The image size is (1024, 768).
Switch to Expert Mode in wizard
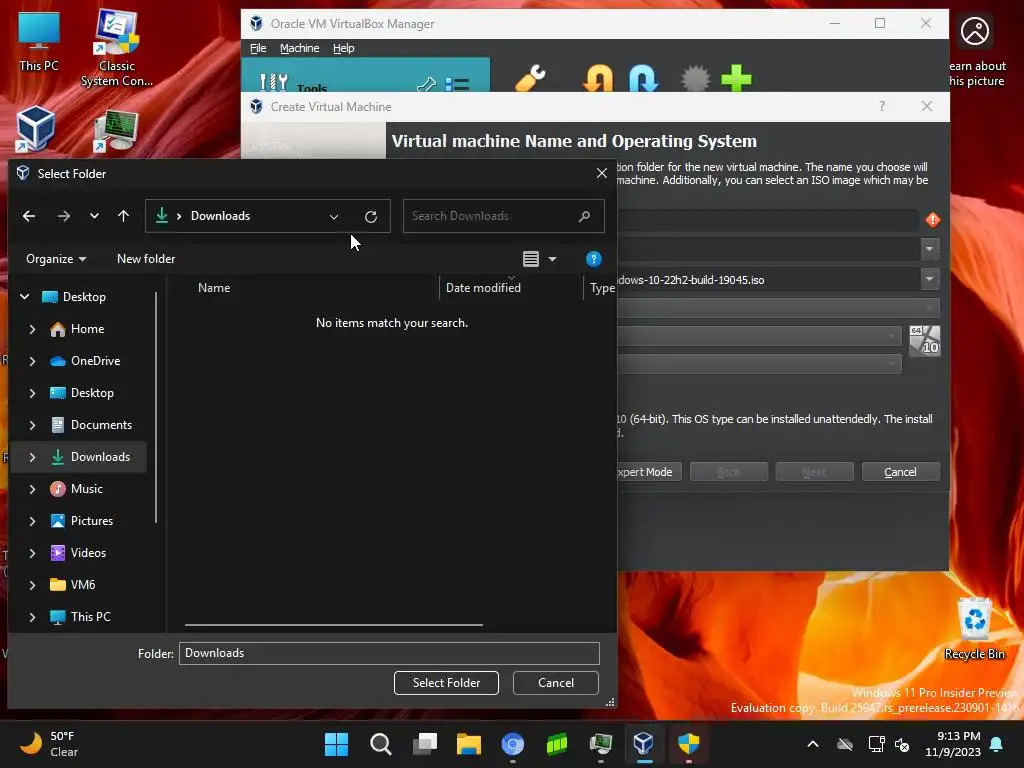click(649, 472)
